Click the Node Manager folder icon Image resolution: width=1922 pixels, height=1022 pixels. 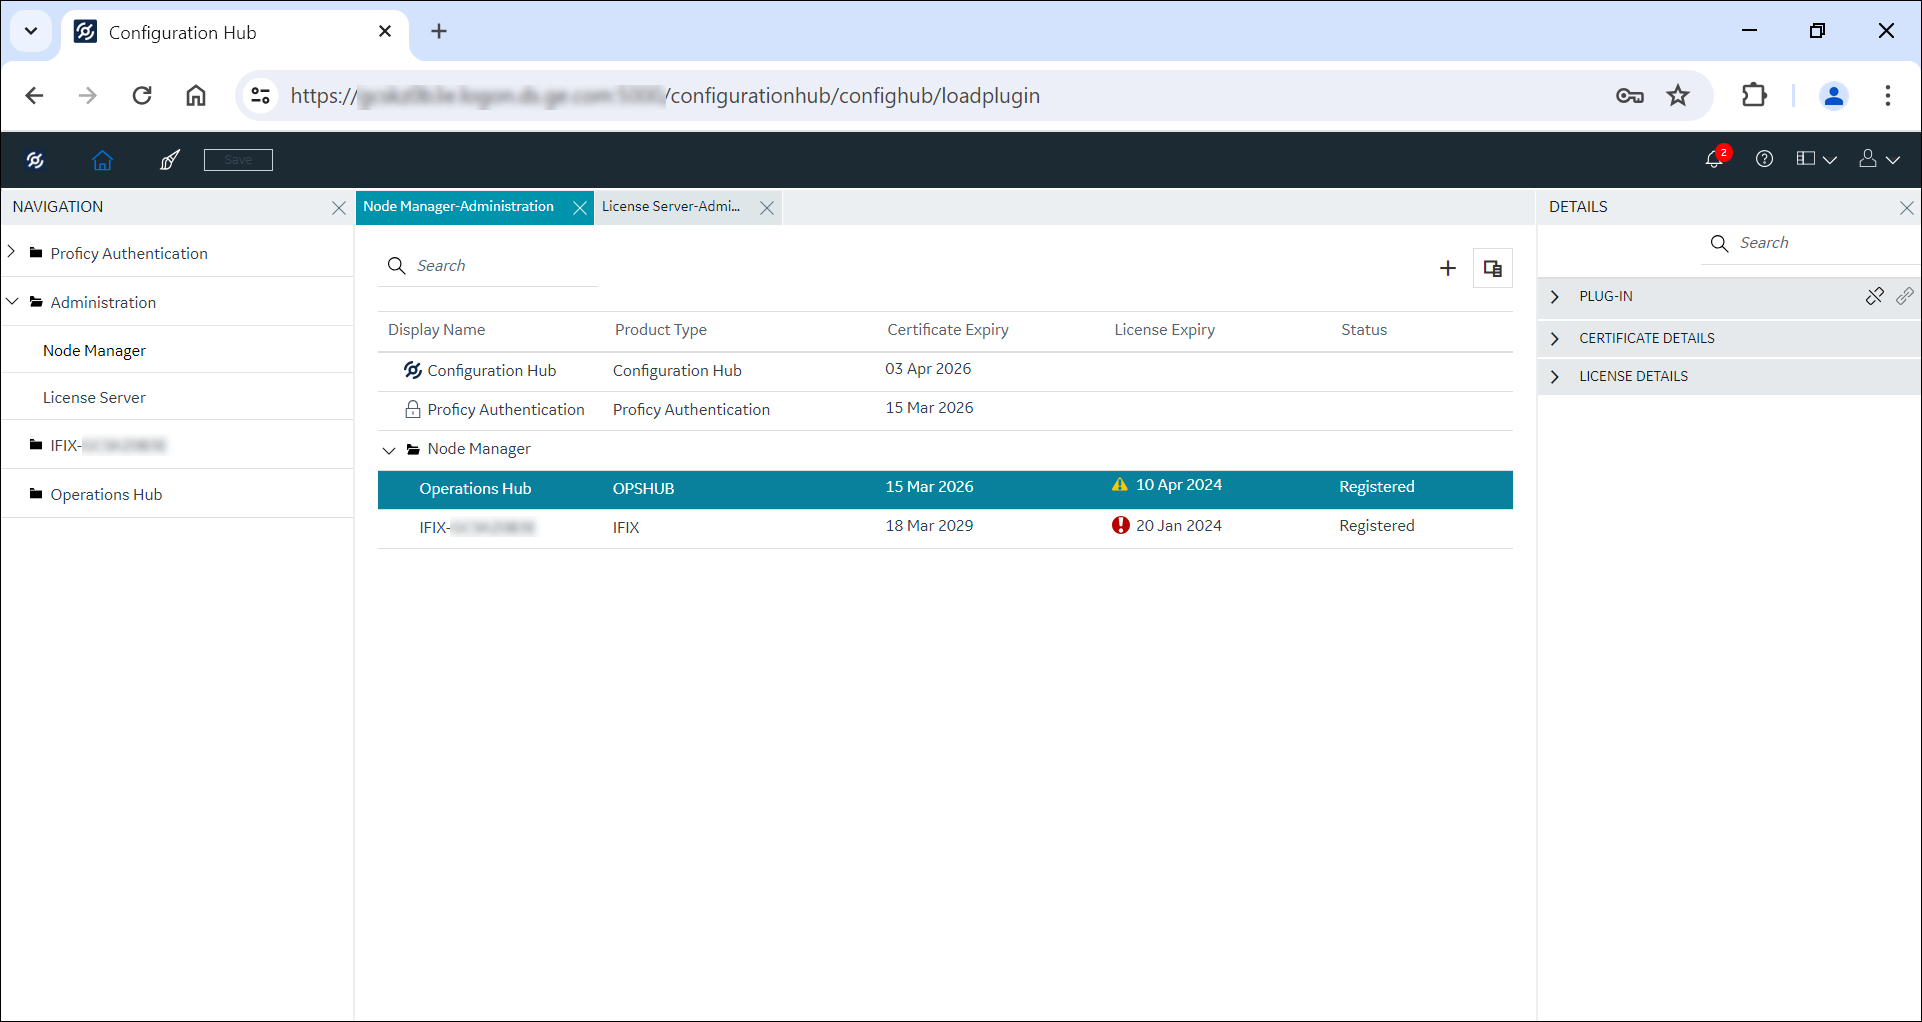[413, 449]
